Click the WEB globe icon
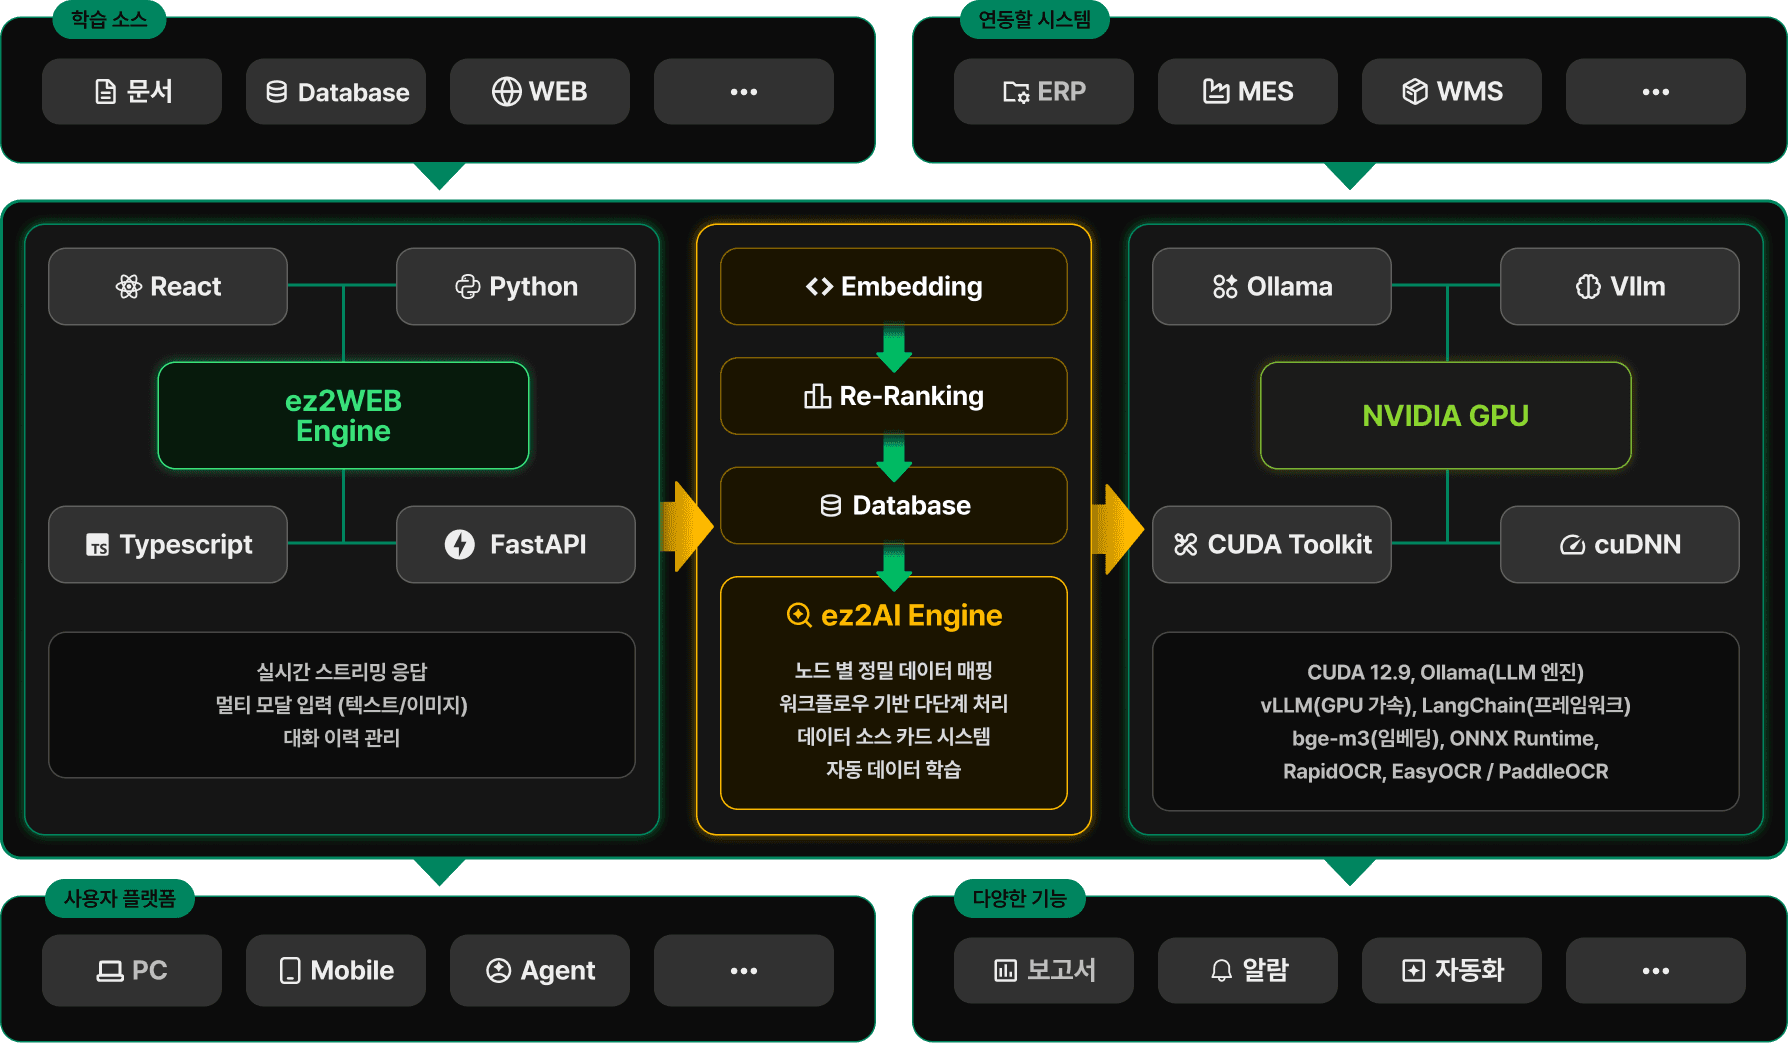 [506, 92]
